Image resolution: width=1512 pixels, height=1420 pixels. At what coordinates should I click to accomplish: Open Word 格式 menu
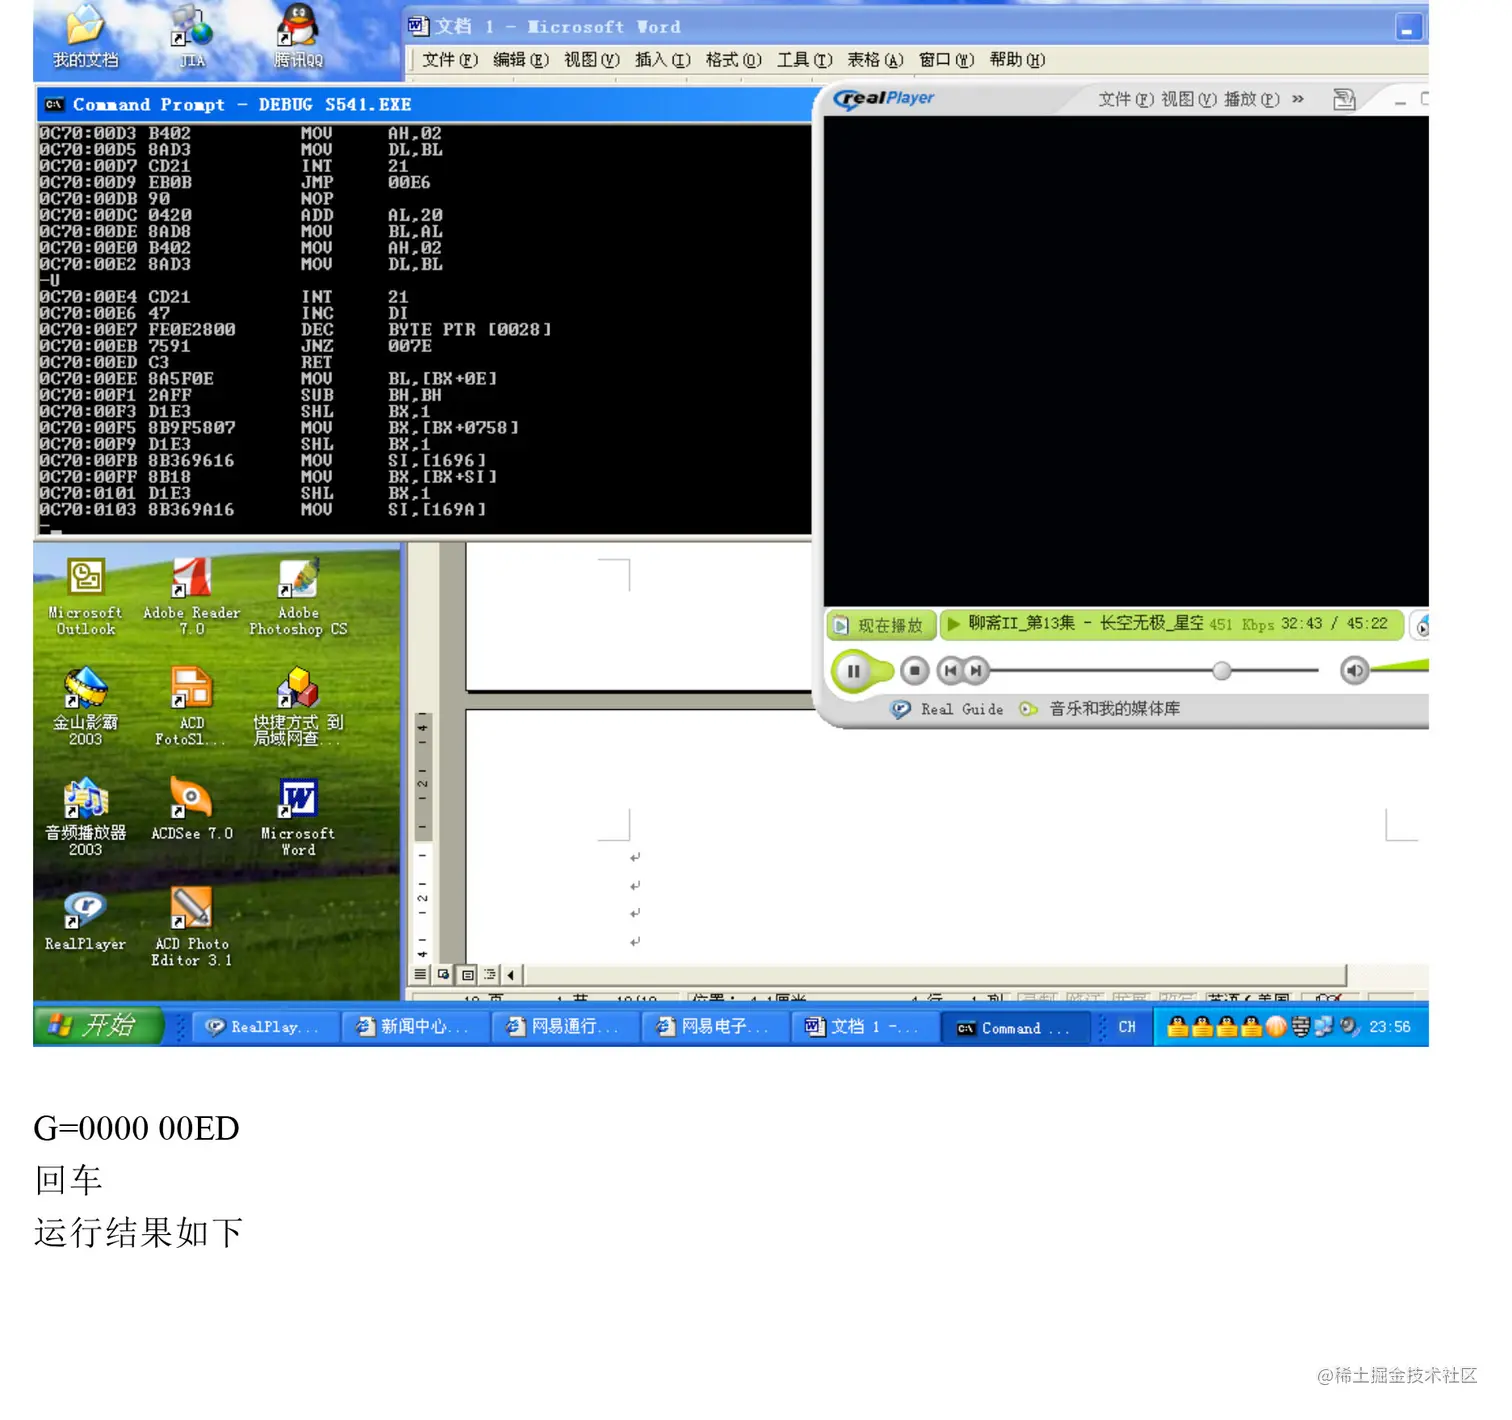(x=733, y=60)
